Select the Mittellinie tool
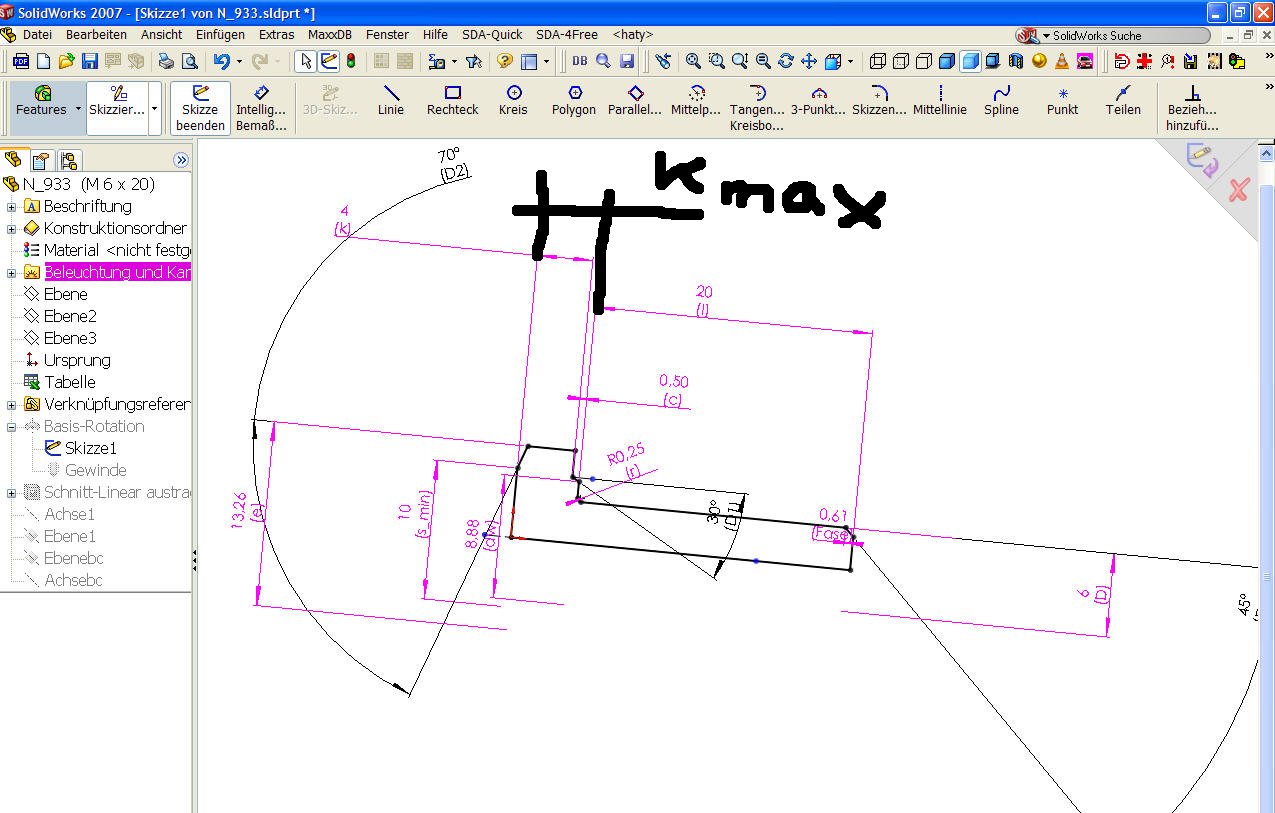The height and width of the screenshot is (813, 1275). 940,100
